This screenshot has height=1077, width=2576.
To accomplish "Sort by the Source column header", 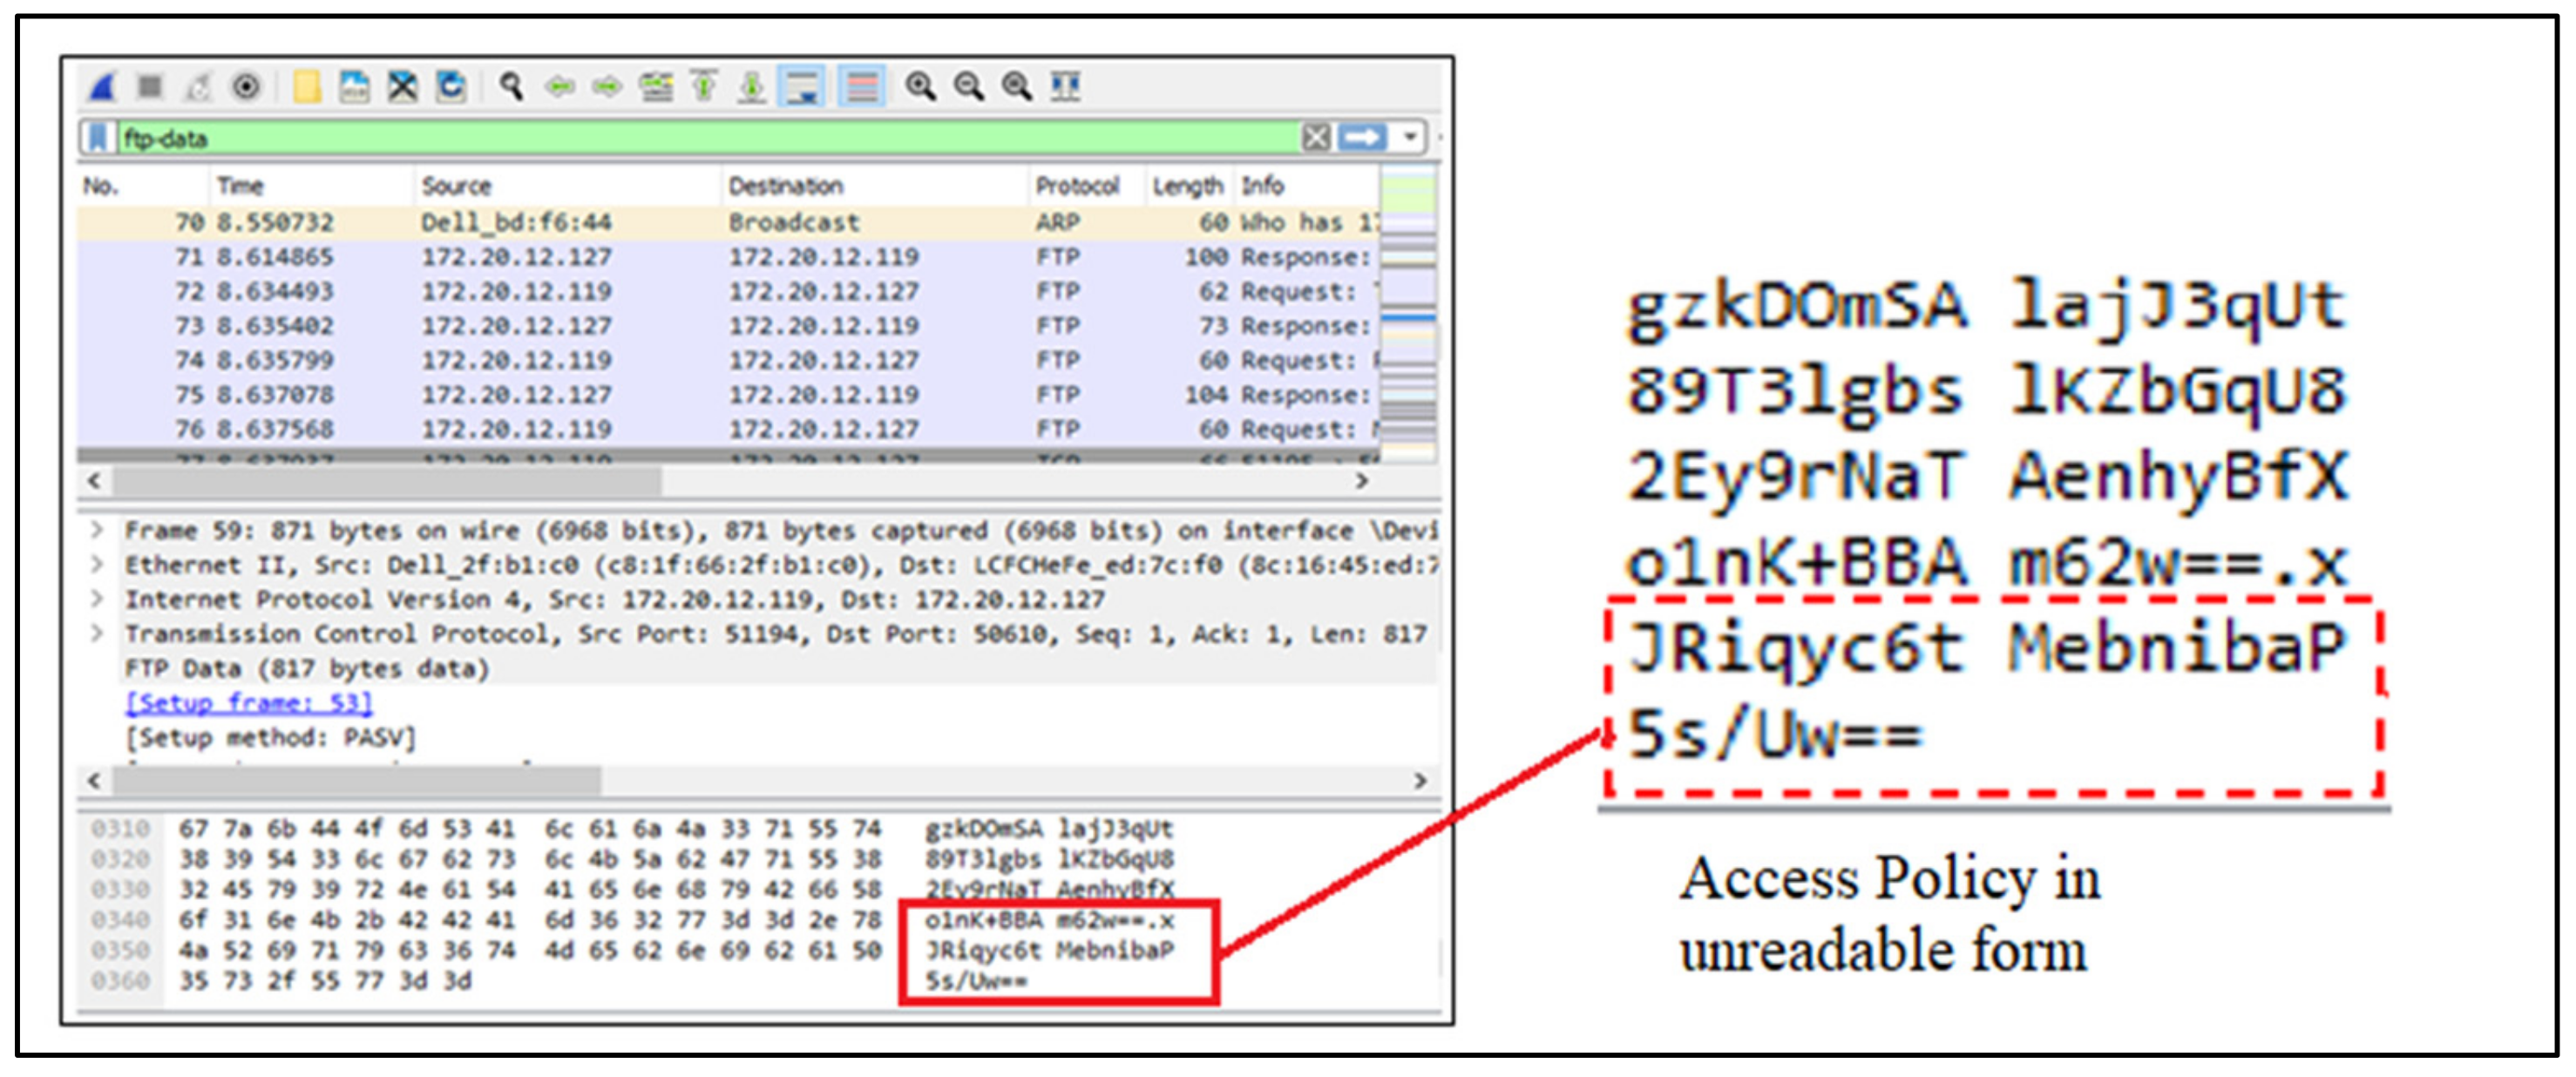I will [456, 186].
